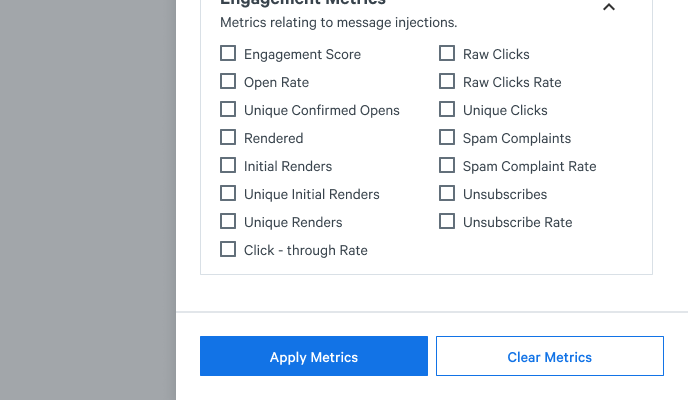Check the Raw Clicks Rate metric
688x400 pixels.
tap(447, 82)
